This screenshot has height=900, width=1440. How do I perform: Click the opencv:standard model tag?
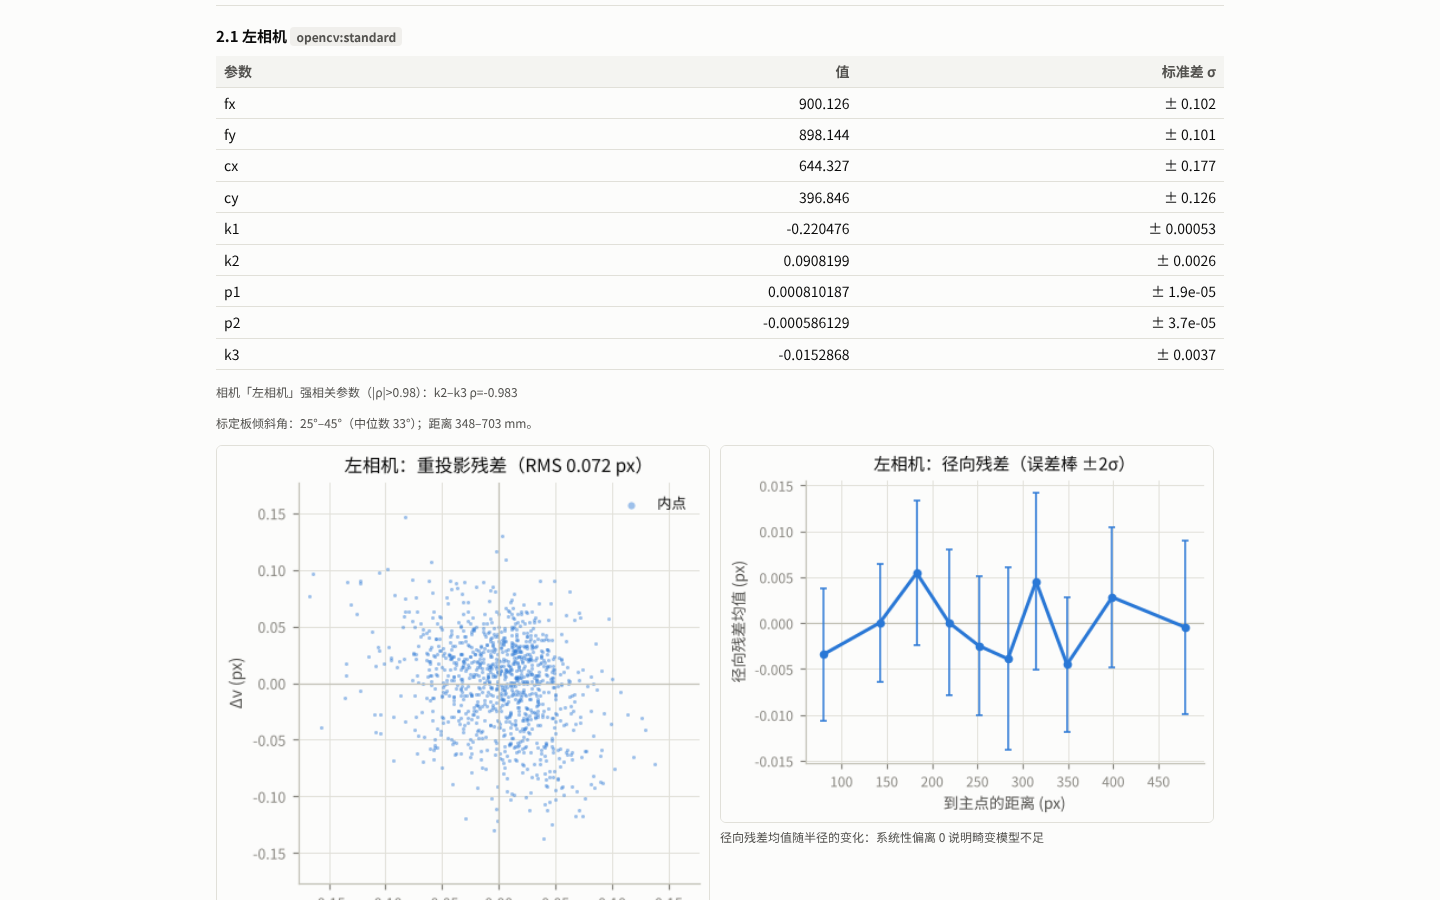[346, 37]
